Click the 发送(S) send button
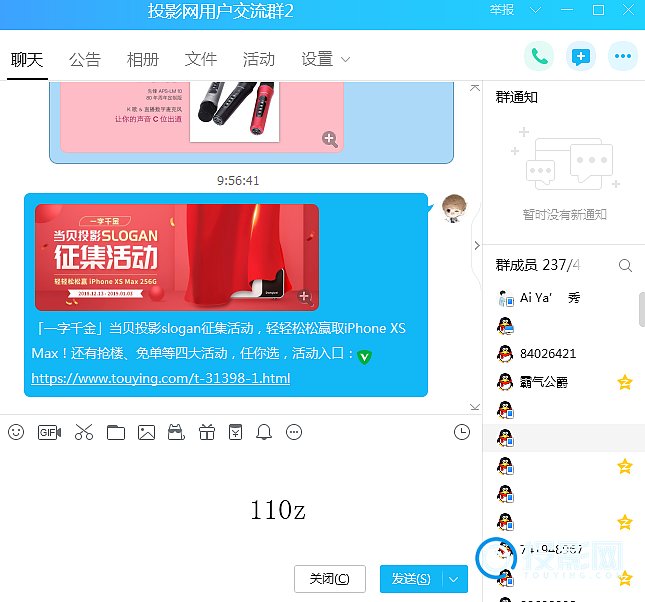 coord(411,579)
